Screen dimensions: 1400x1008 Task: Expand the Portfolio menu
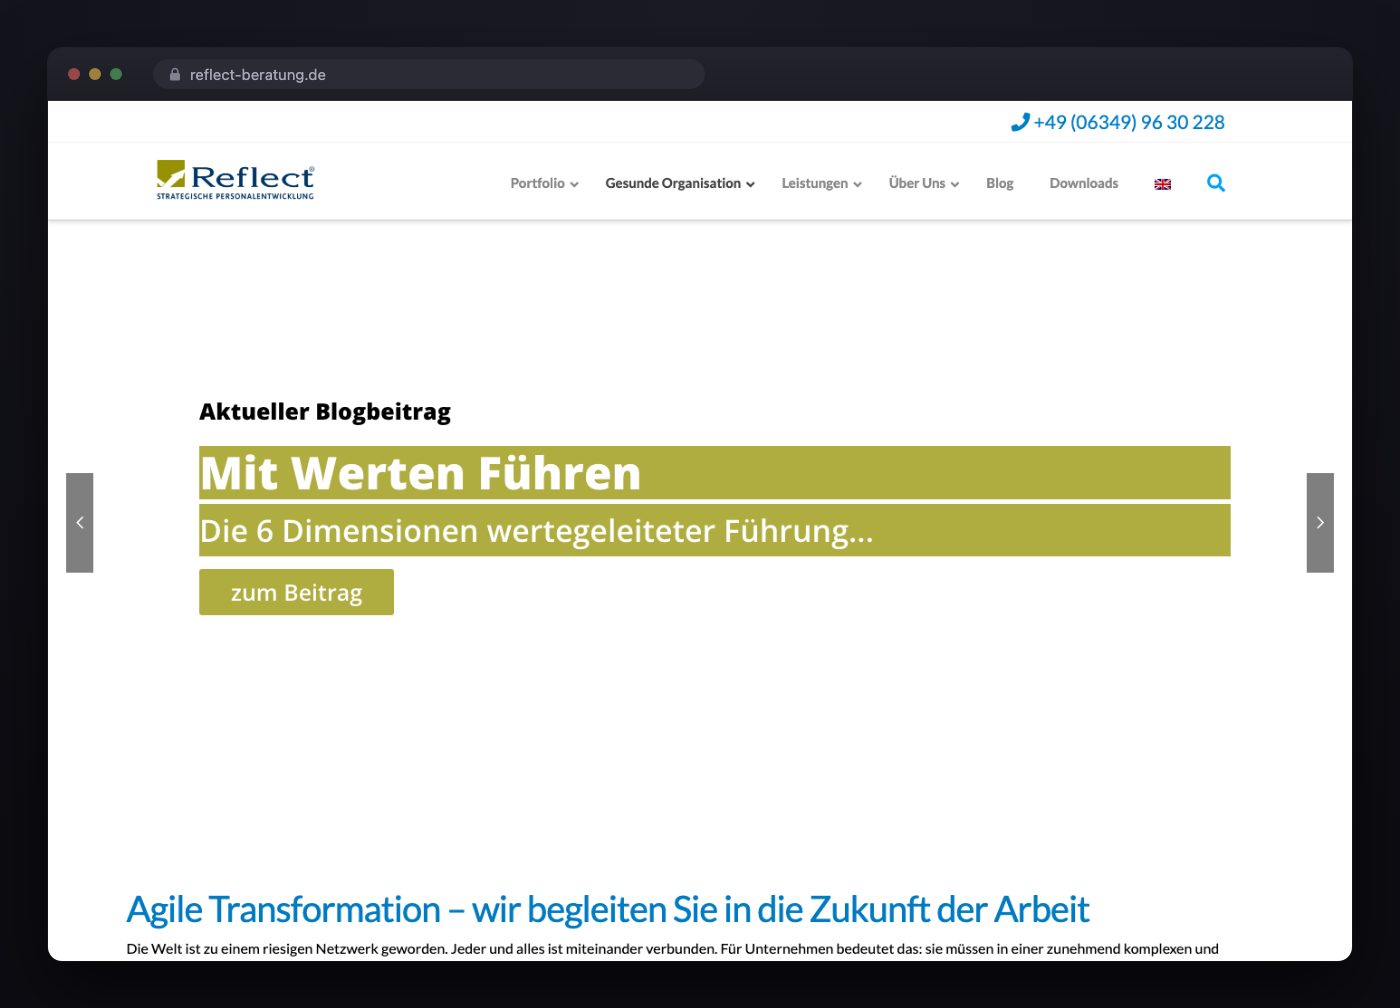coord(545,183)
